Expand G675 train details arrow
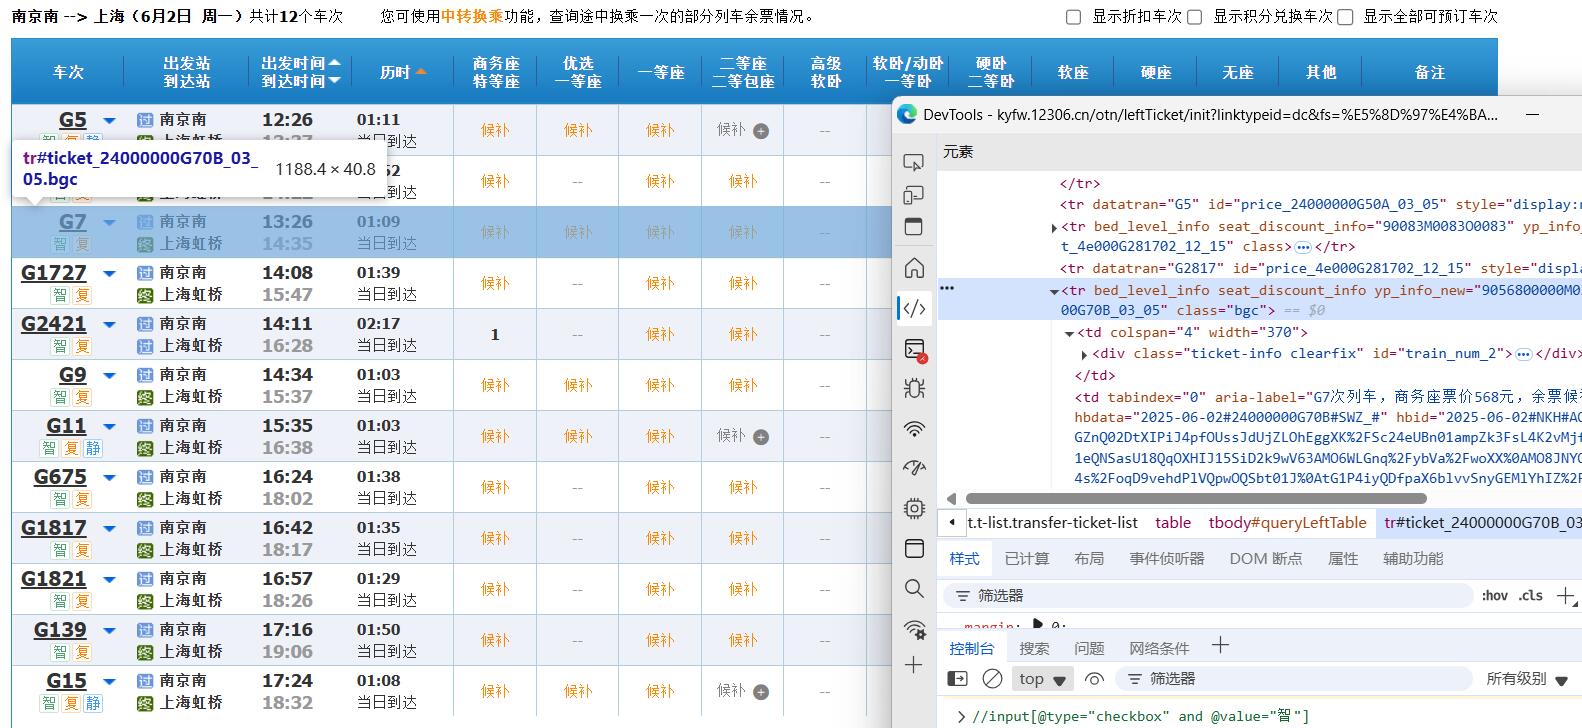Image resolution: width=1582 pixels, height=728 pixels. click(110, 478)
